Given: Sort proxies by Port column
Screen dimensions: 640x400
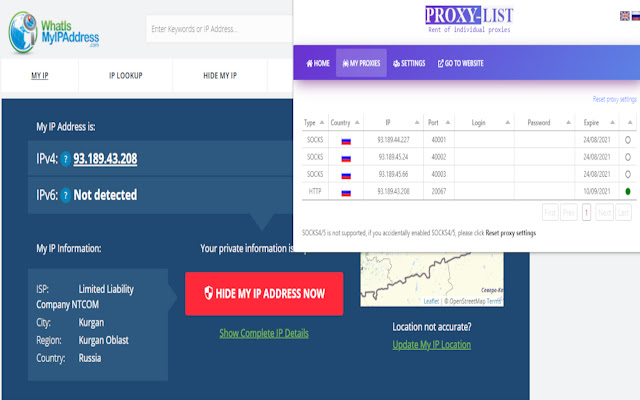Looking at the screenshot, I should tap(439, 122).
